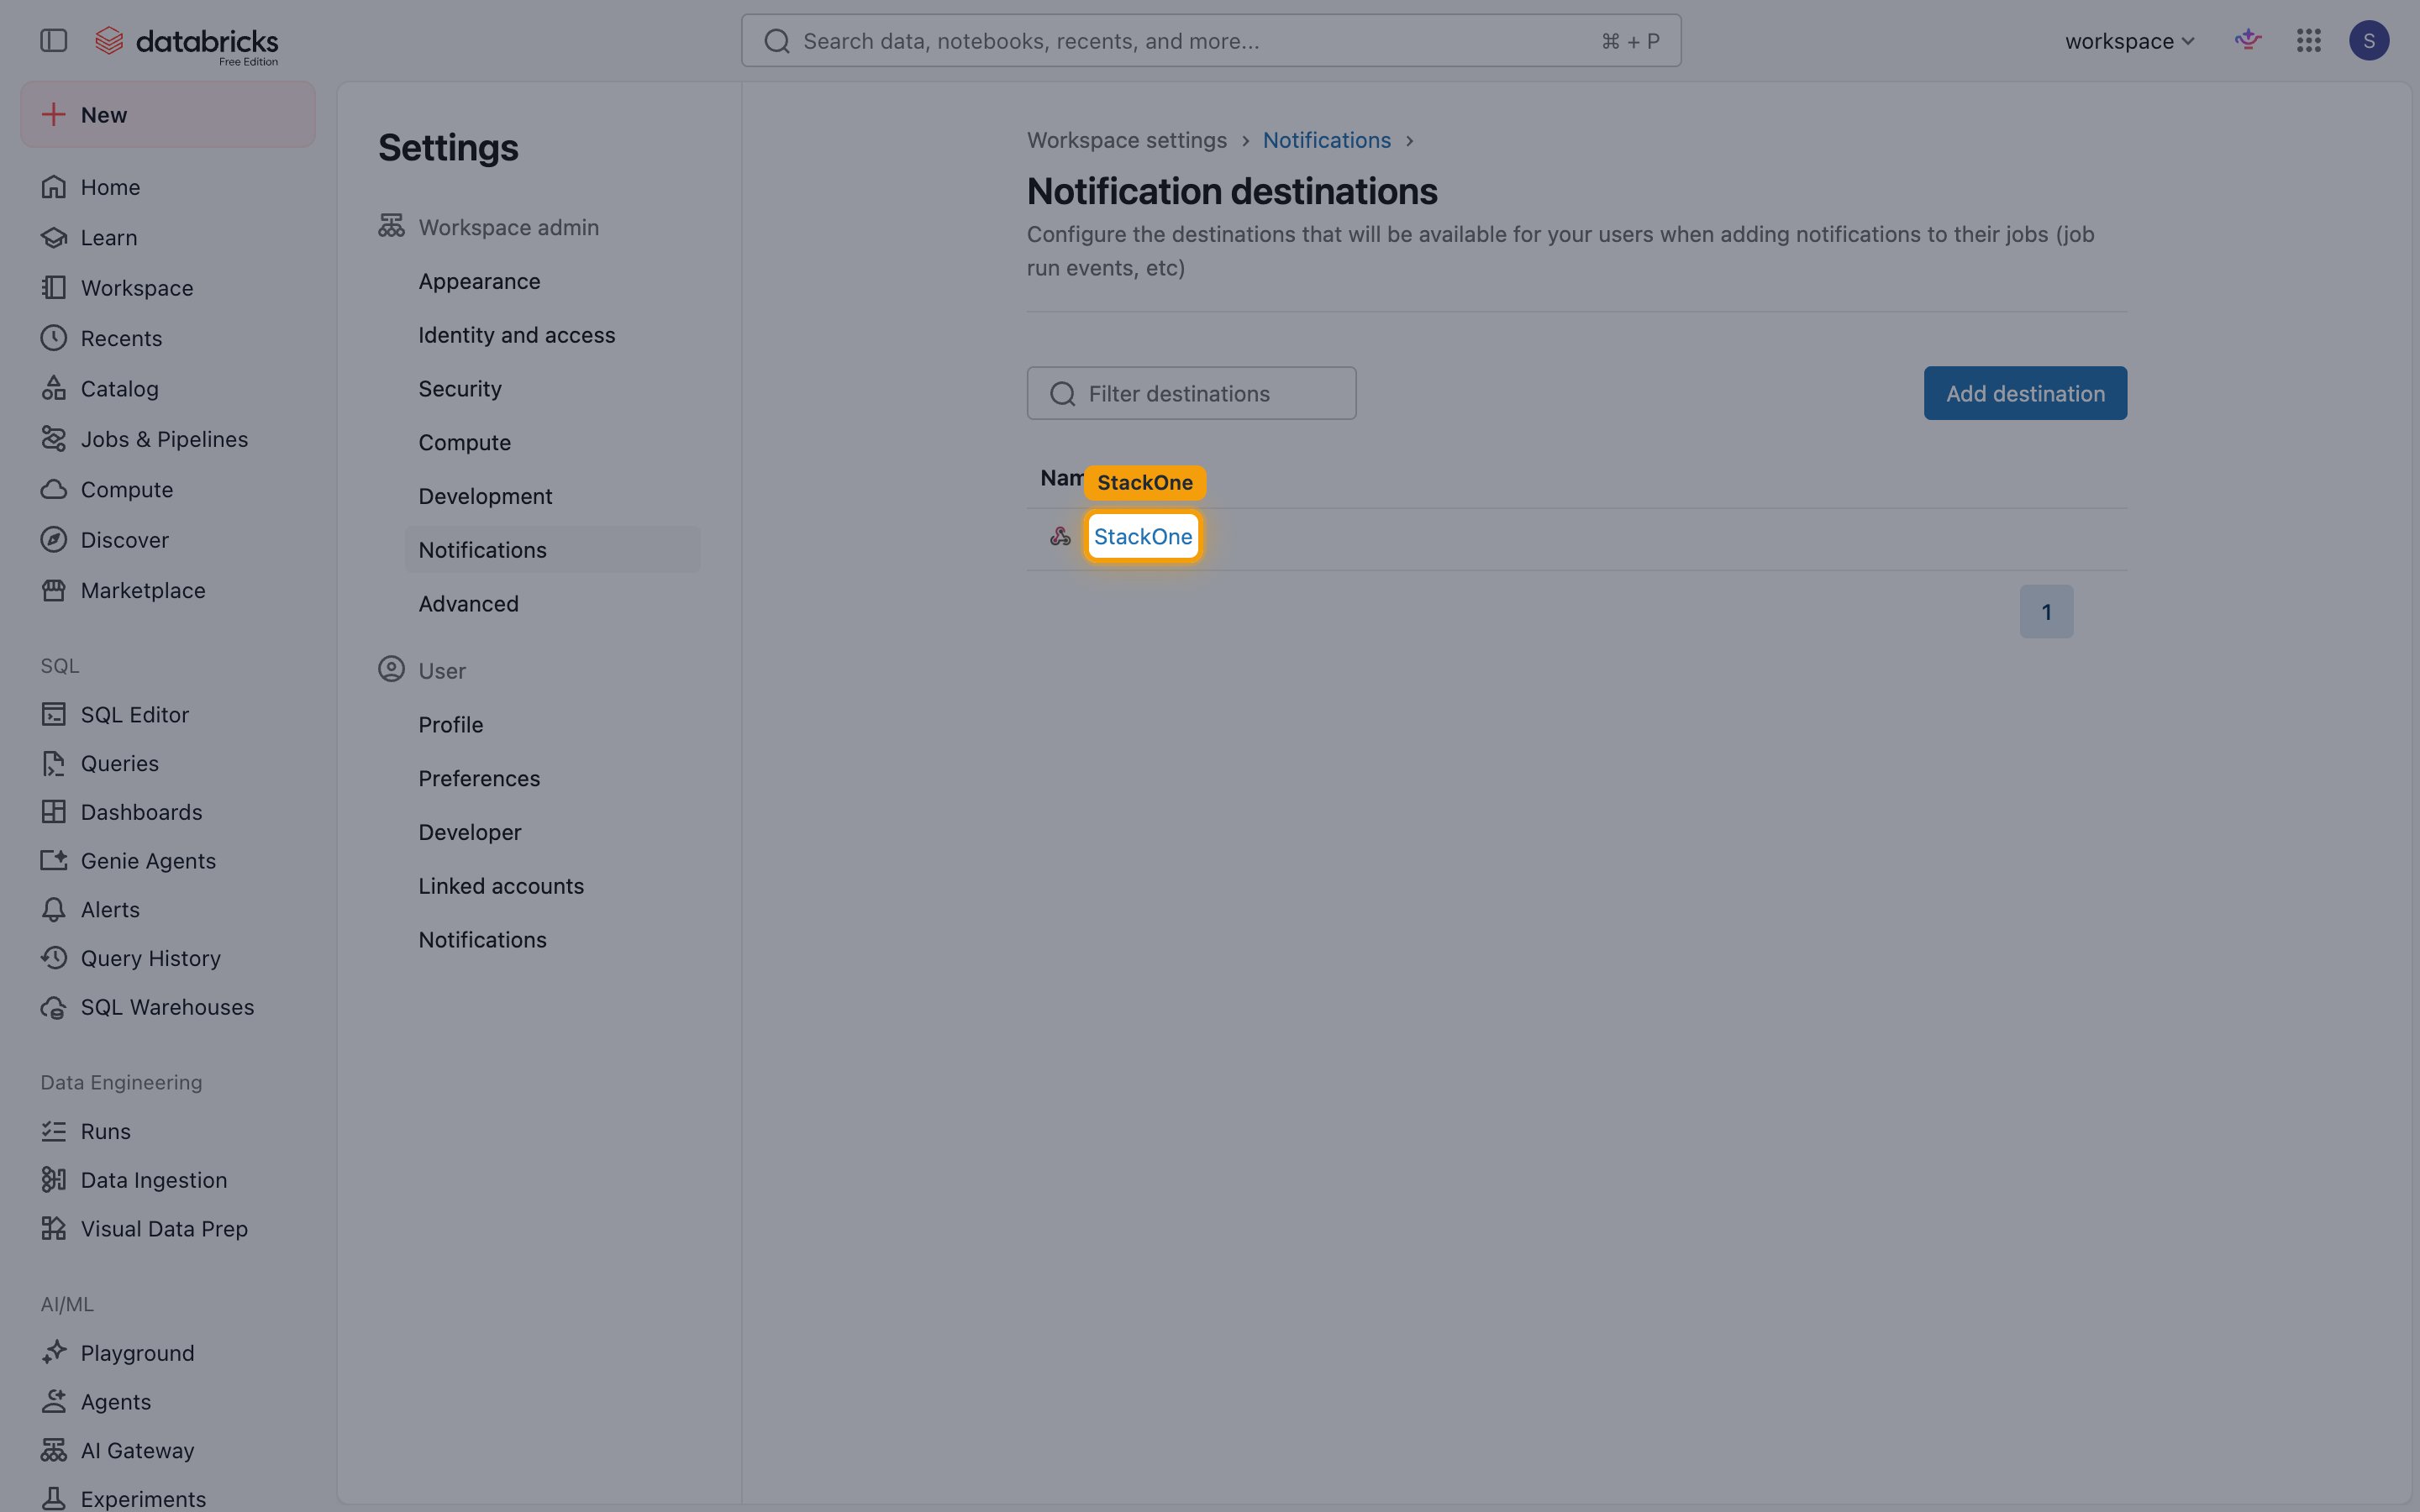Select Notifications under User settings
The image size is (2420, 1512).
coord(482,940)
